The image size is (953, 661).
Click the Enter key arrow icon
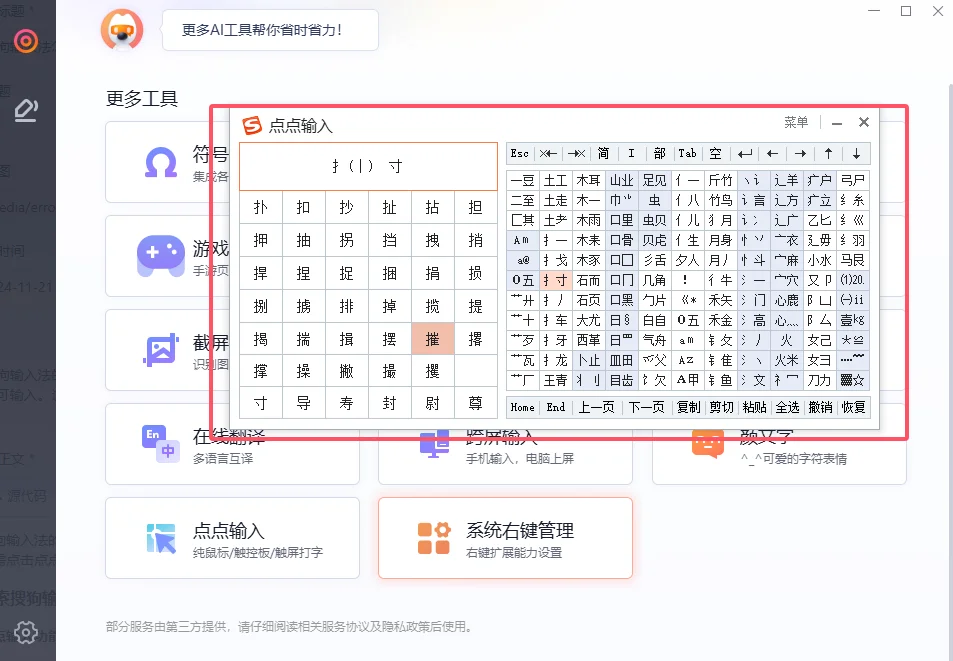pos(744,154)
